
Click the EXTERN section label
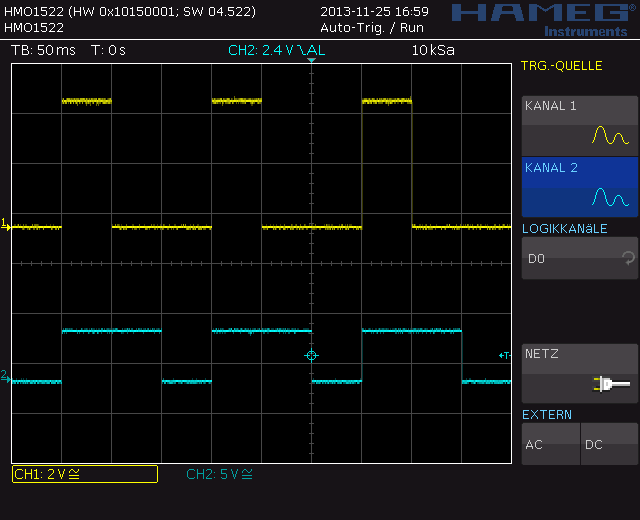[x=547, y=415]
